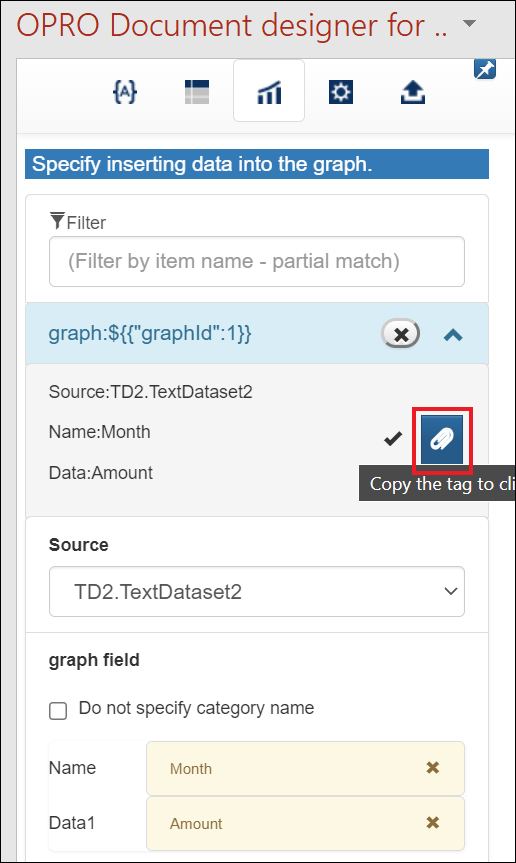Copy the graph tag with clip icon
Image resolution: width=516 pixels, height=863 pixels.
[x=442, y=440]
